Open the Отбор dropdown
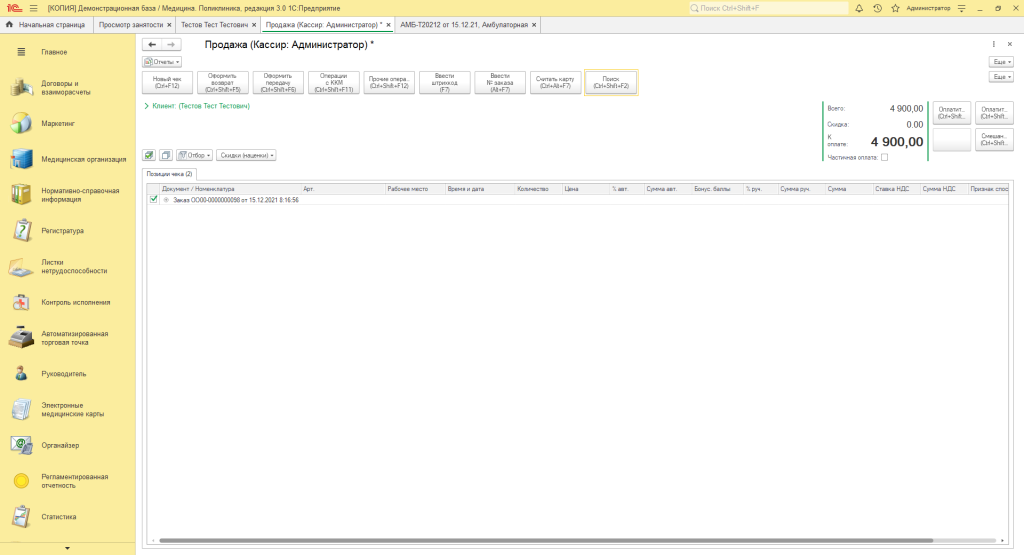1024x555 pixels. coord(194,155)
